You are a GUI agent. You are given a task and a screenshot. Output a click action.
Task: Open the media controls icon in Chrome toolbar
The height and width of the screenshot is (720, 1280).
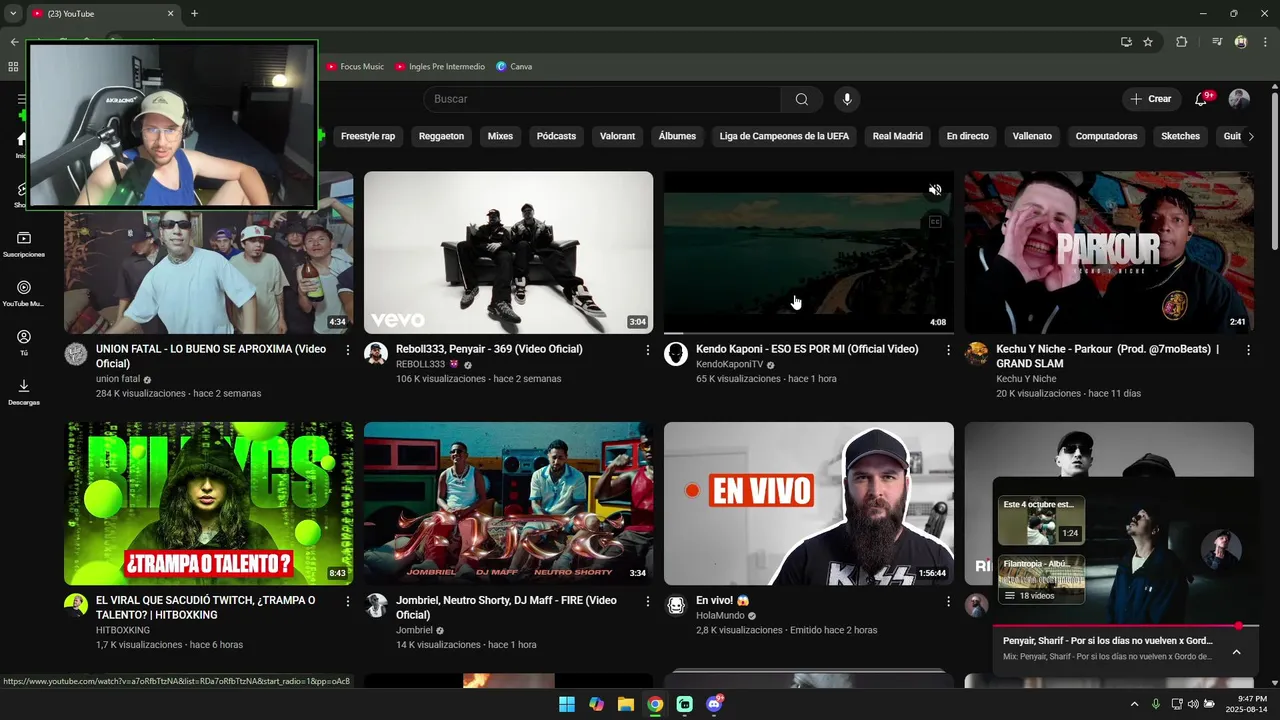click(1217, 42)
